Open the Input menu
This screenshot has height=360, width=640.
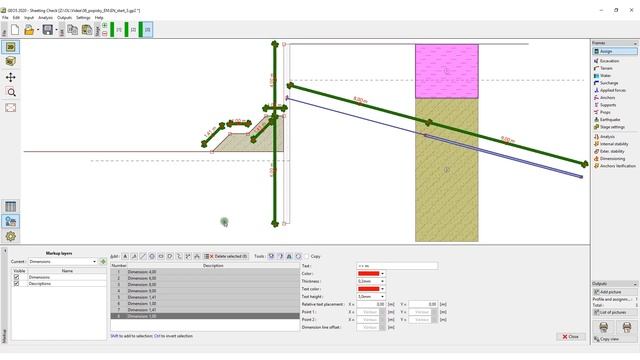tap(29, 18)
